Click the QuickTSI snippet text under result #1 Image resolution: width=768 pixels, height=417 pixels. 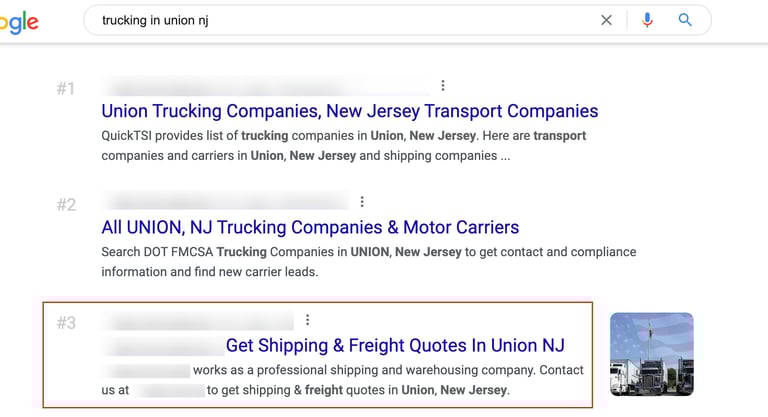[344, 146]
